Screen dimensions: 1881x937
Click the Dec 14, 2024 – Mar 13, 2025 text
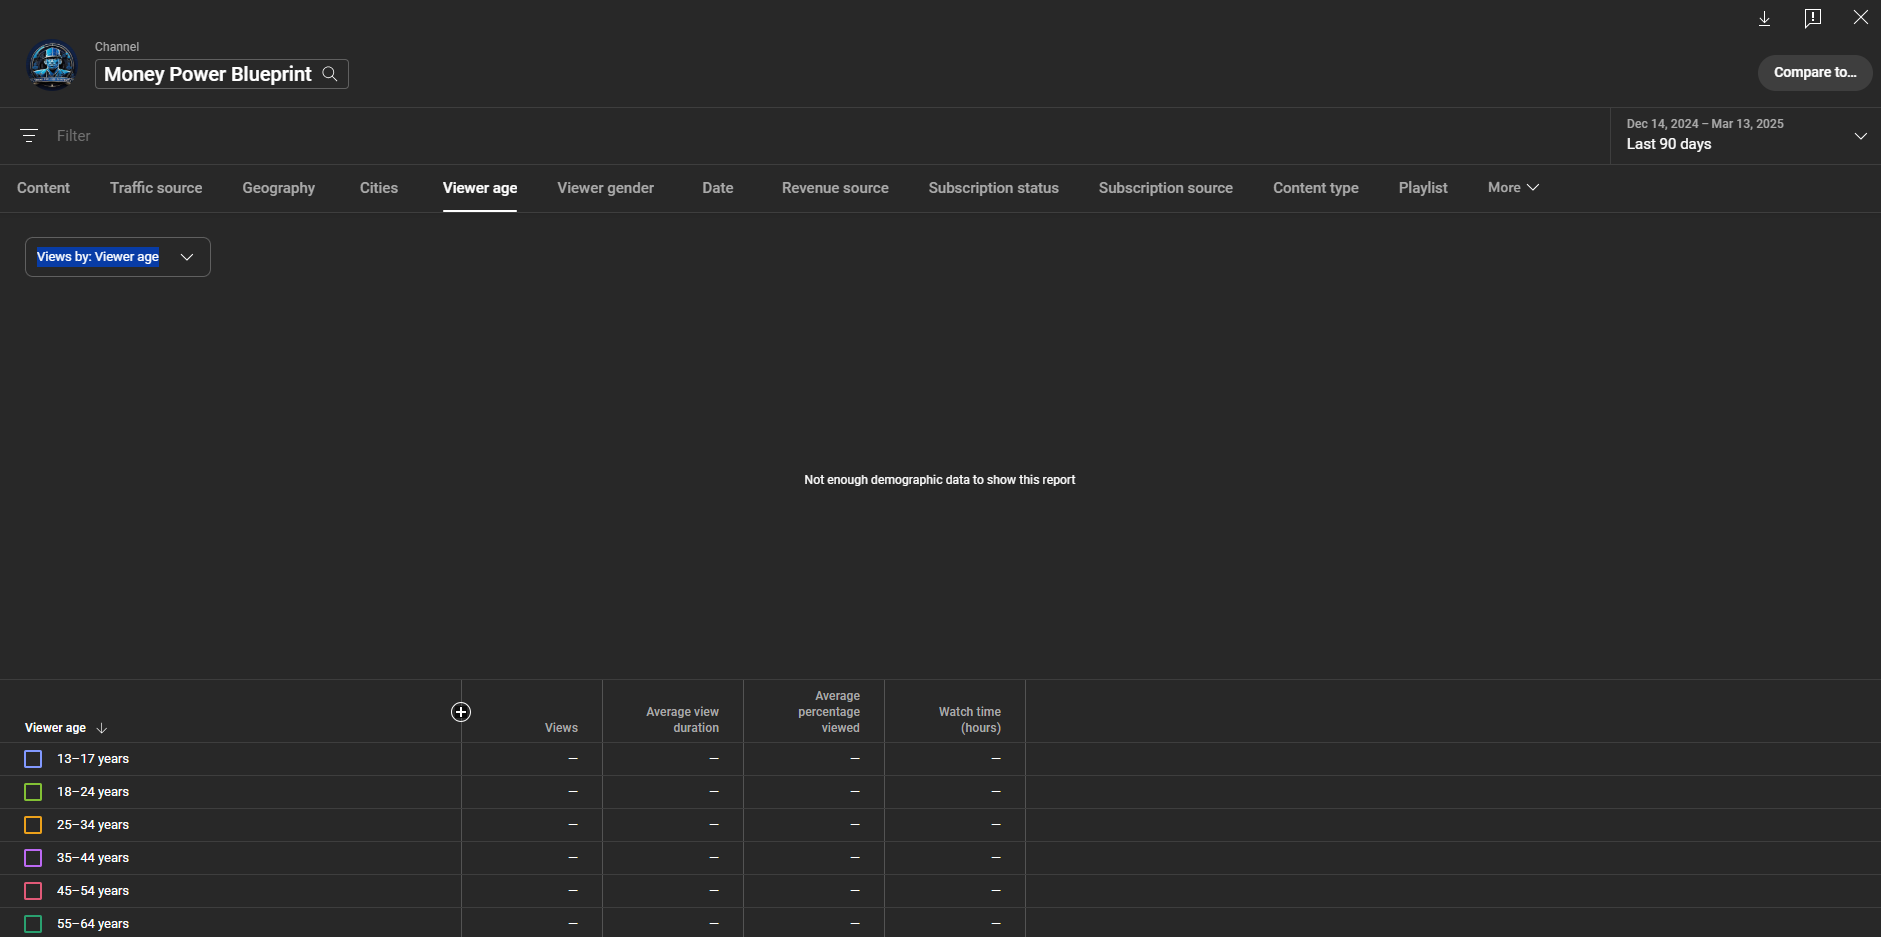pyautogui.click(x=1705, y=124)
